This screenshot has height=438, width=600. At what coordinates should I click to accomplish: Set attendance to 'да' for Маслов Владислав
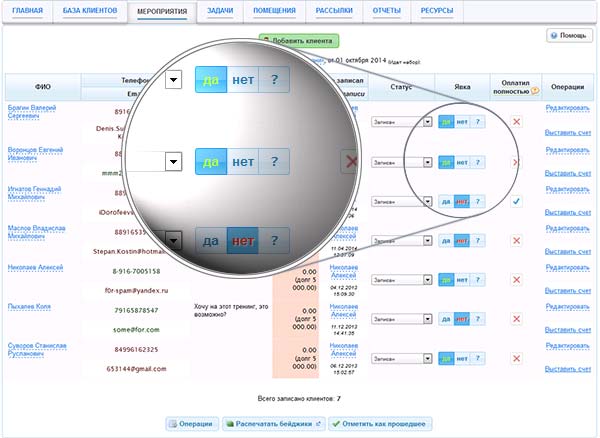pyautogui.click(x=443, y=241)
